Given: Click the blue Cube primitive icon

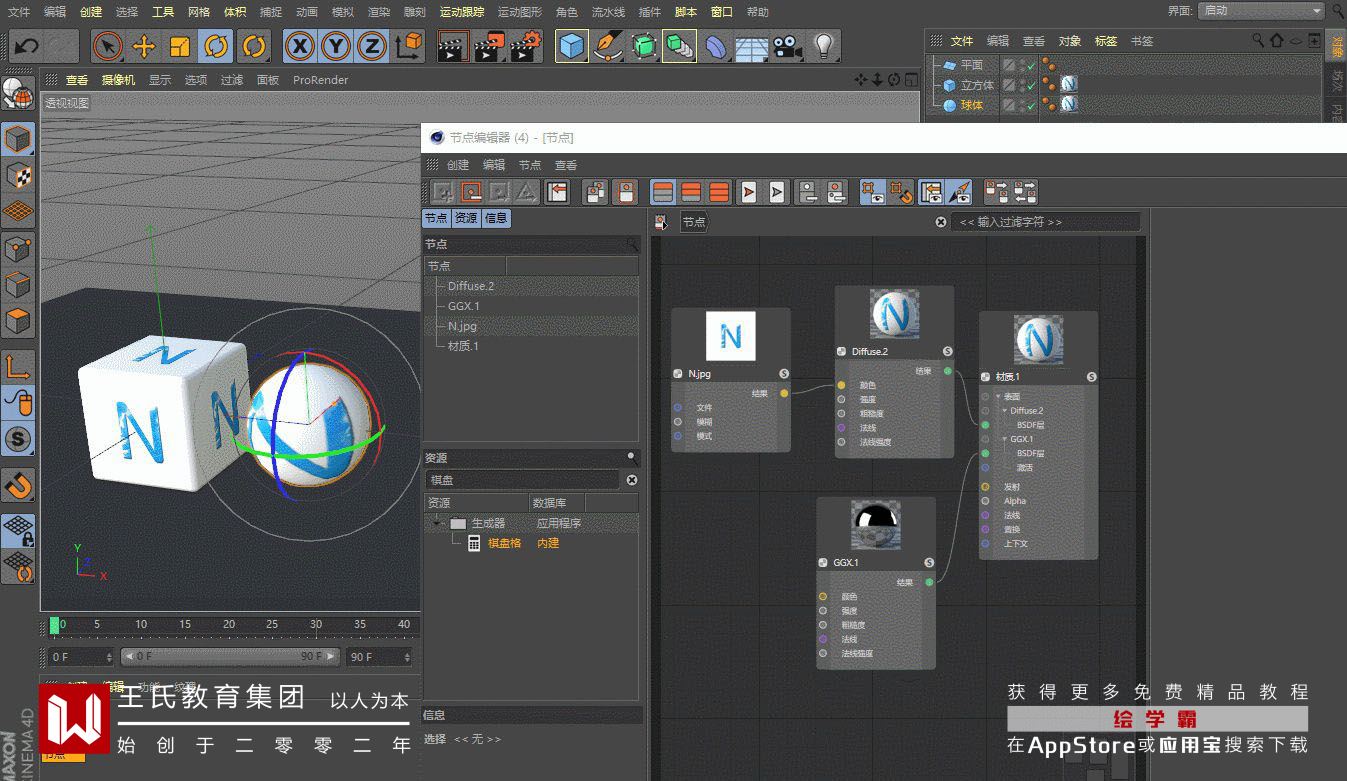Looking at the screenshot, I should pyautogui.click(x=571, y=46).
